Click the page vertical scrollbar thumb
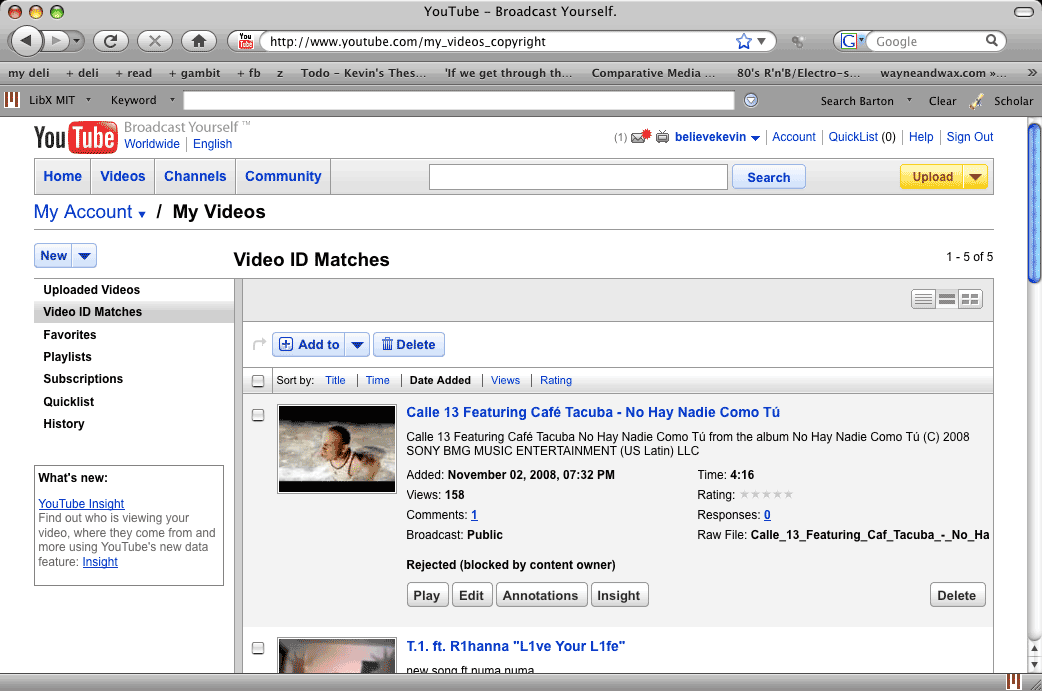 click(1034, 203)
